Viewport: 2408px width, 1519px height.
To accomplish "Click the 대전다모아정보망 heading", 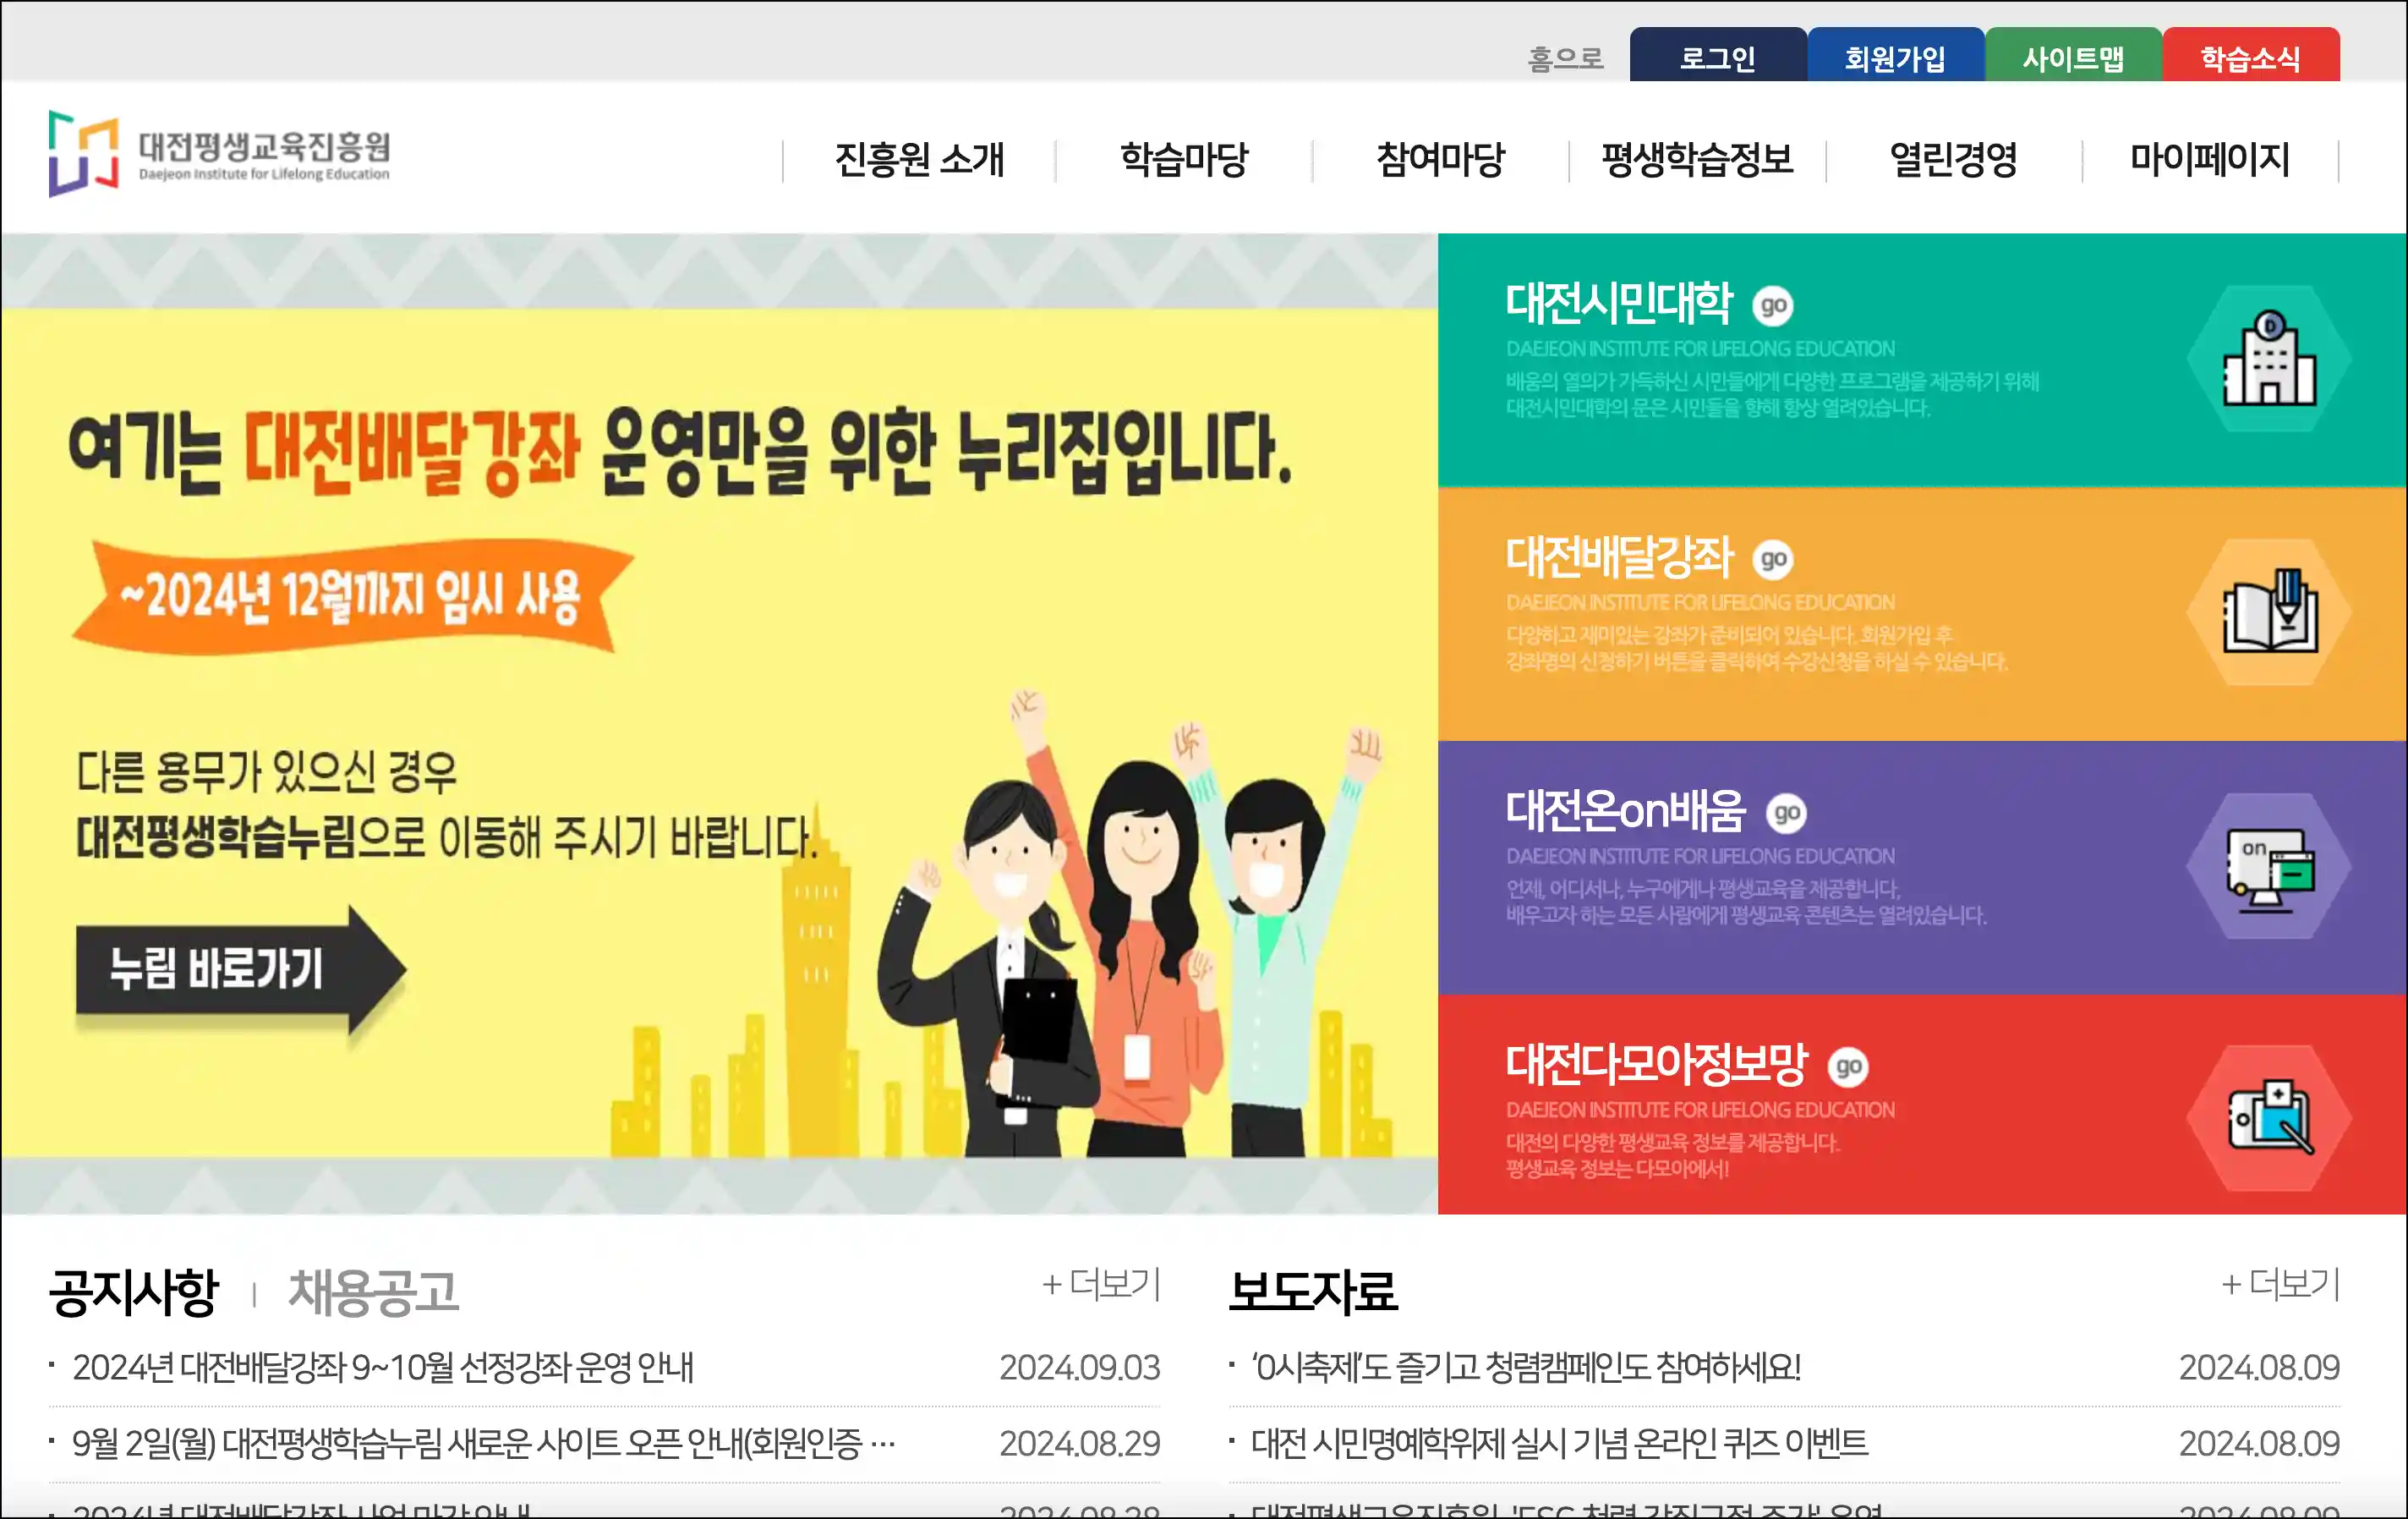I will point(1657,1066).
